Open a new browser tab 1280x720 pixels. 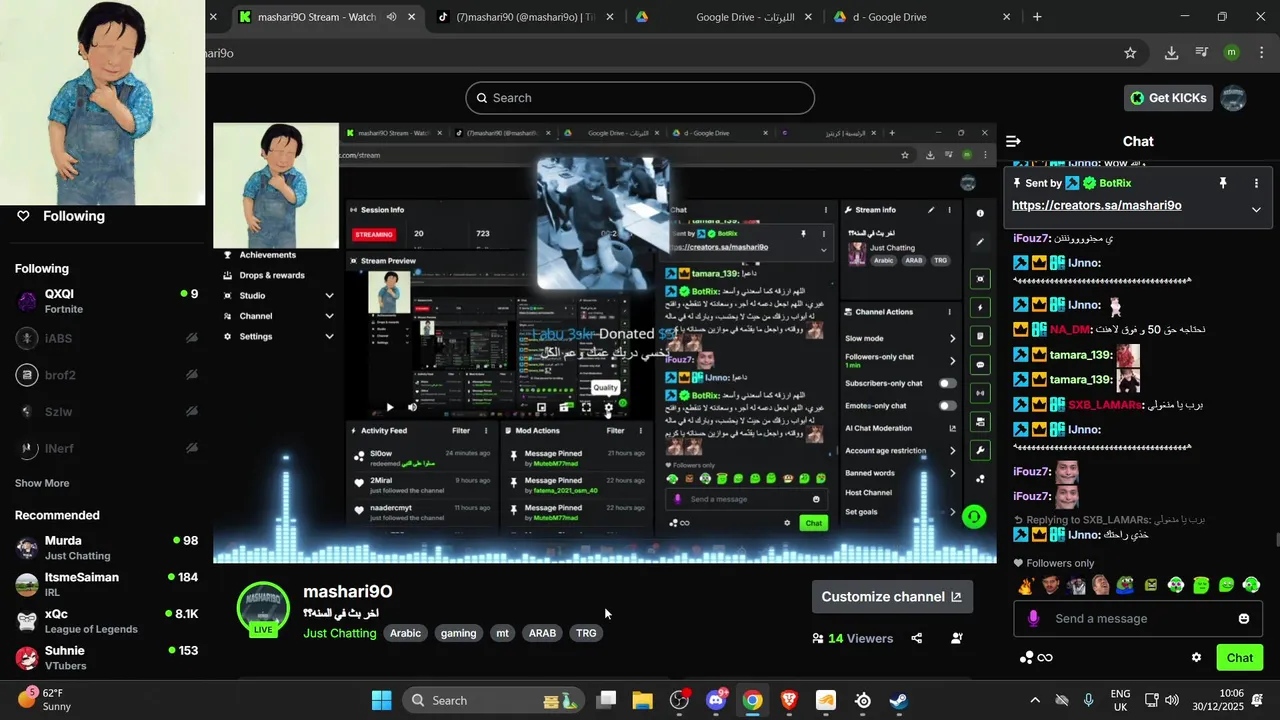point(1037,17)
